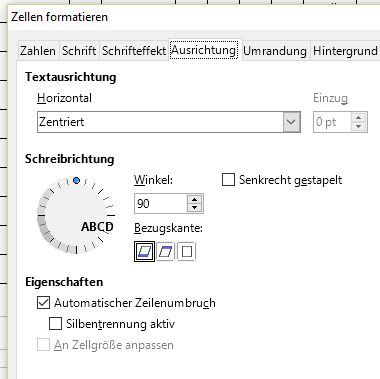Viewport: 380px width, 379px height.
Task: Open the Horizontal alignment dropdown arrow
Action: pos(291,122)
